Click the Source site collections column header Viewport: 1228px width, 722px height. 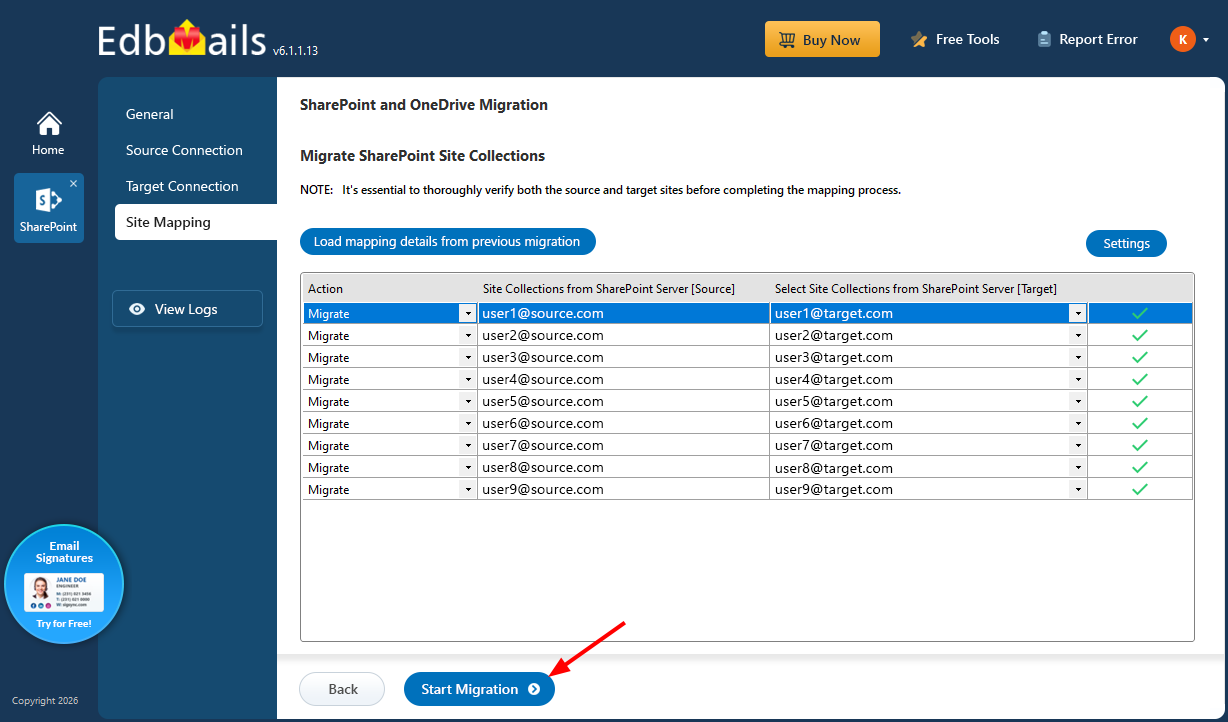pos(624,288)
